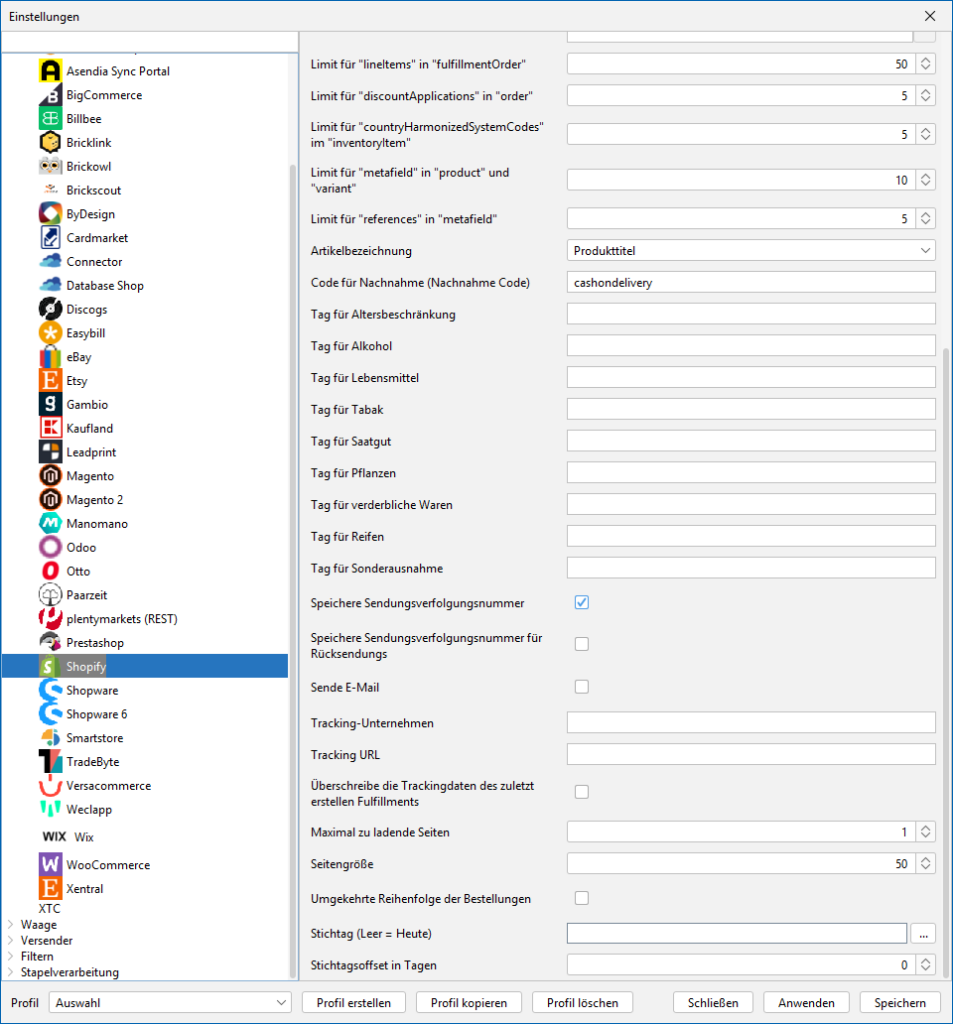953x1024 pixels.
Task: Click the Profil erstellen button
Action: [x=353, y=1002]
